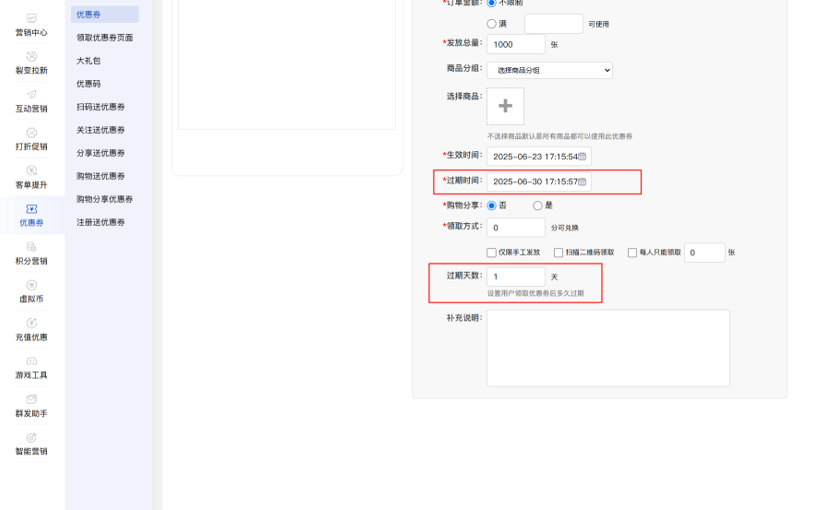
Task: Open calendar icon in 过期时间 field
Action: click(582, 181)
